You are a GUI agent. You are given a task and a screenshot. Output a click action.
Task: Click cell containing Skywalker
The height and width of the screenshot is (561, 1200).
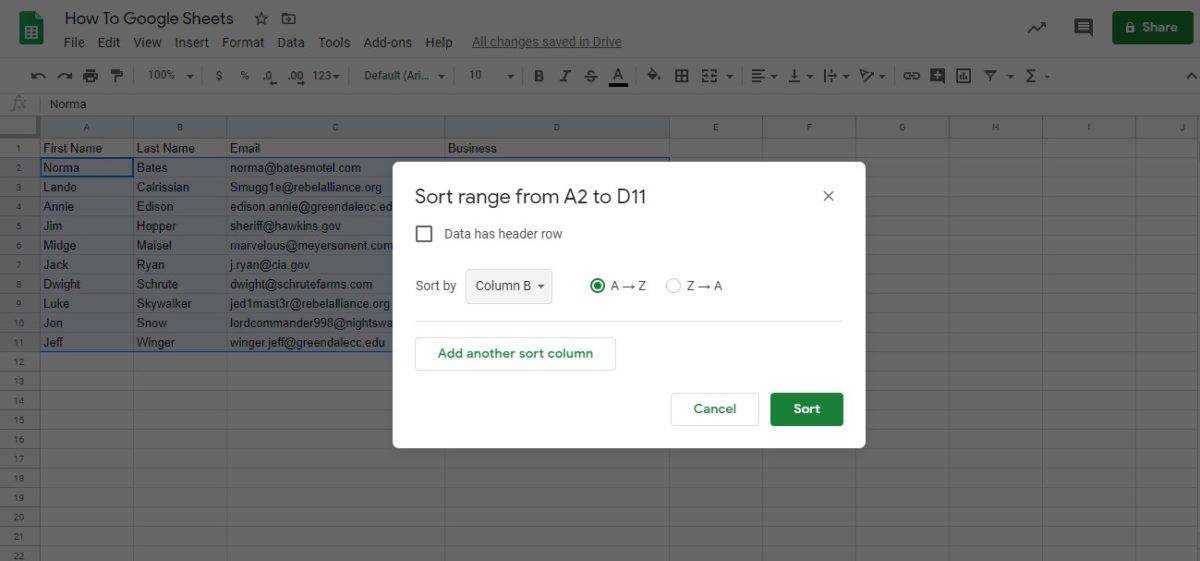180,303
